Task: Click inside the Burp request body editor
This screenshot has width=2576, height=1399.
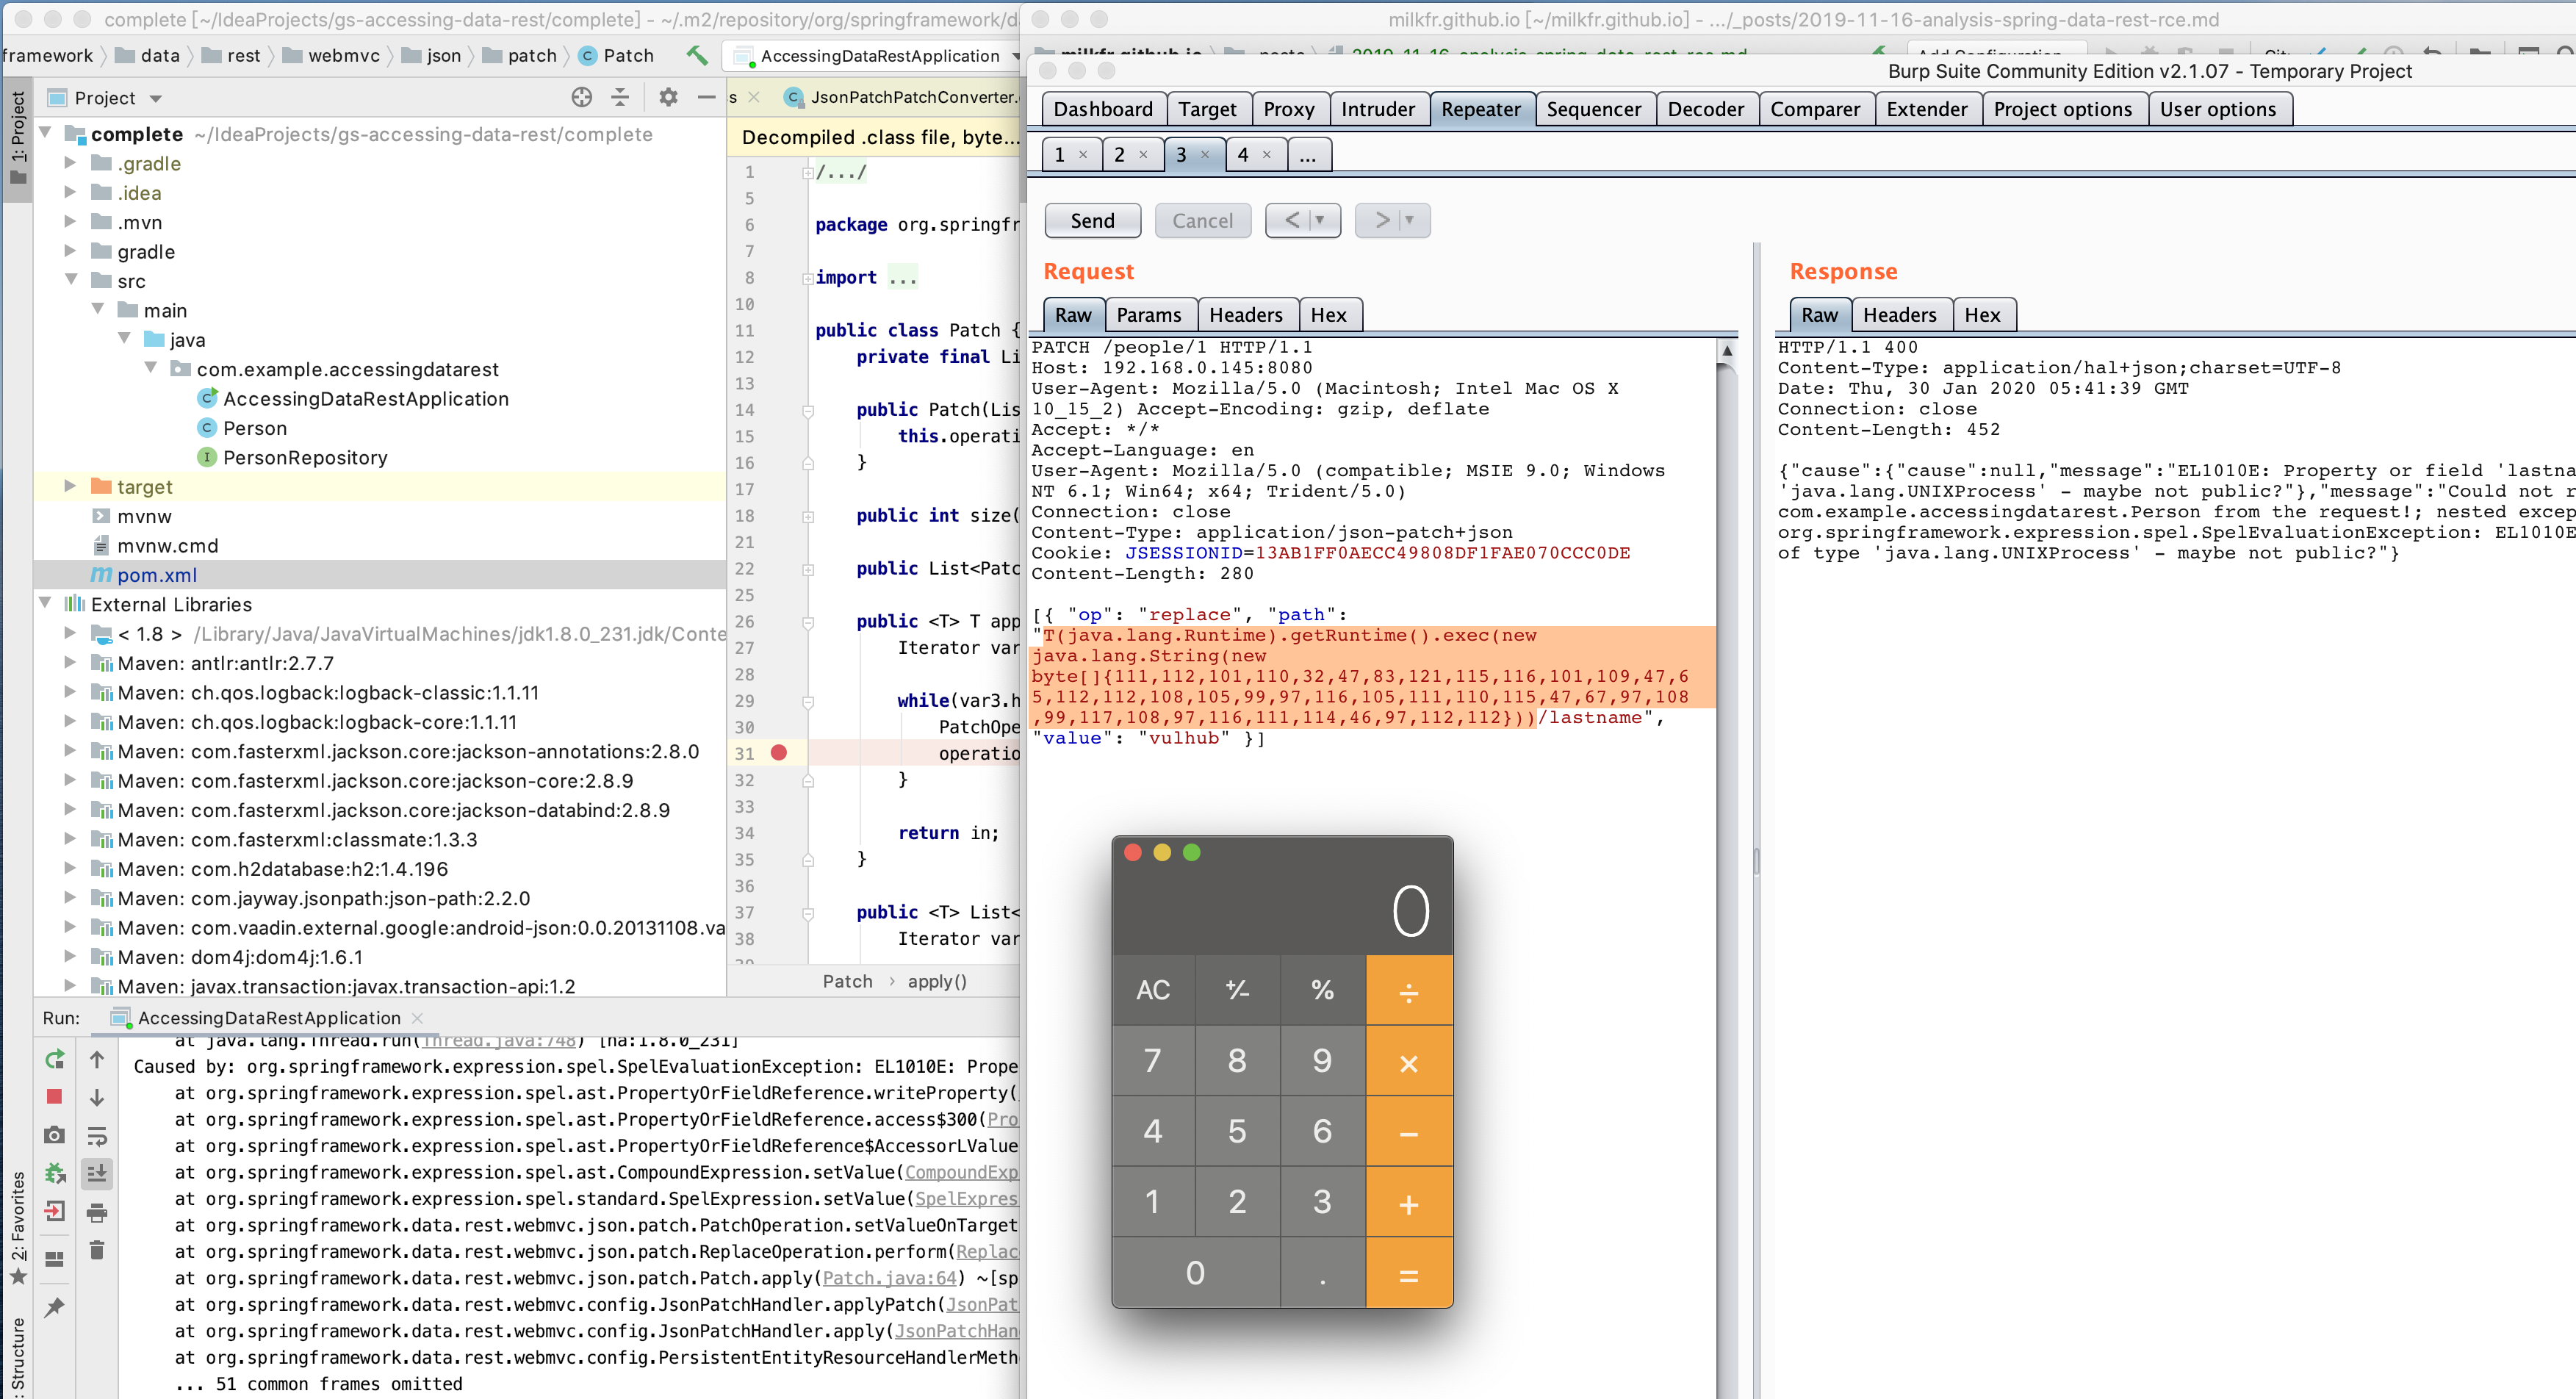Action: click(1372, 868)
